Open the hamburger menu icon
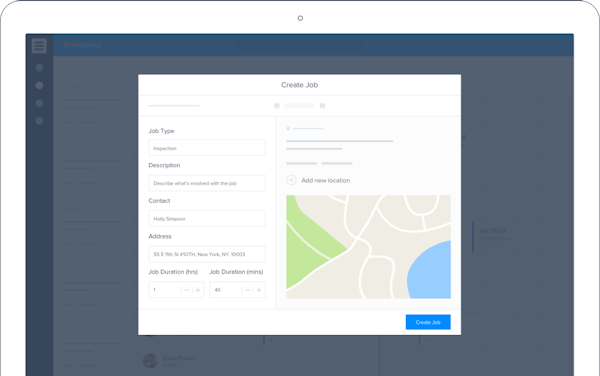 (39, 46)
